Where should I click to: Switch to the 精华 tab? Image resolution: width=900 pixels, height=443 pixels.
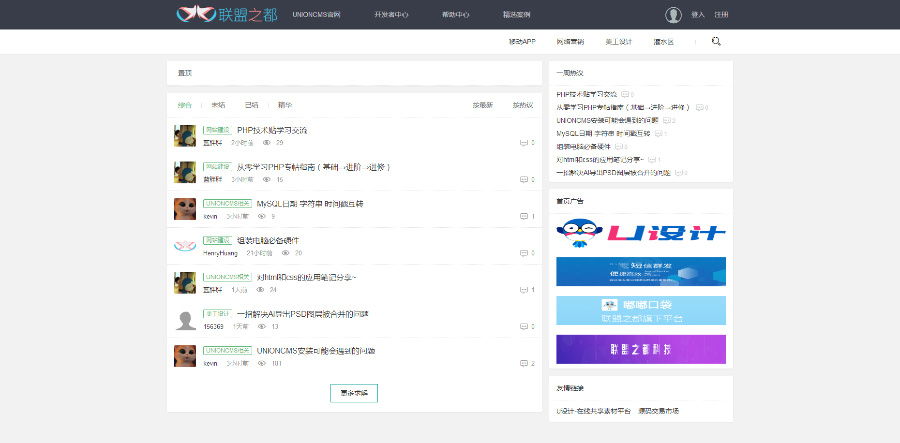click(x=285, y=105)
